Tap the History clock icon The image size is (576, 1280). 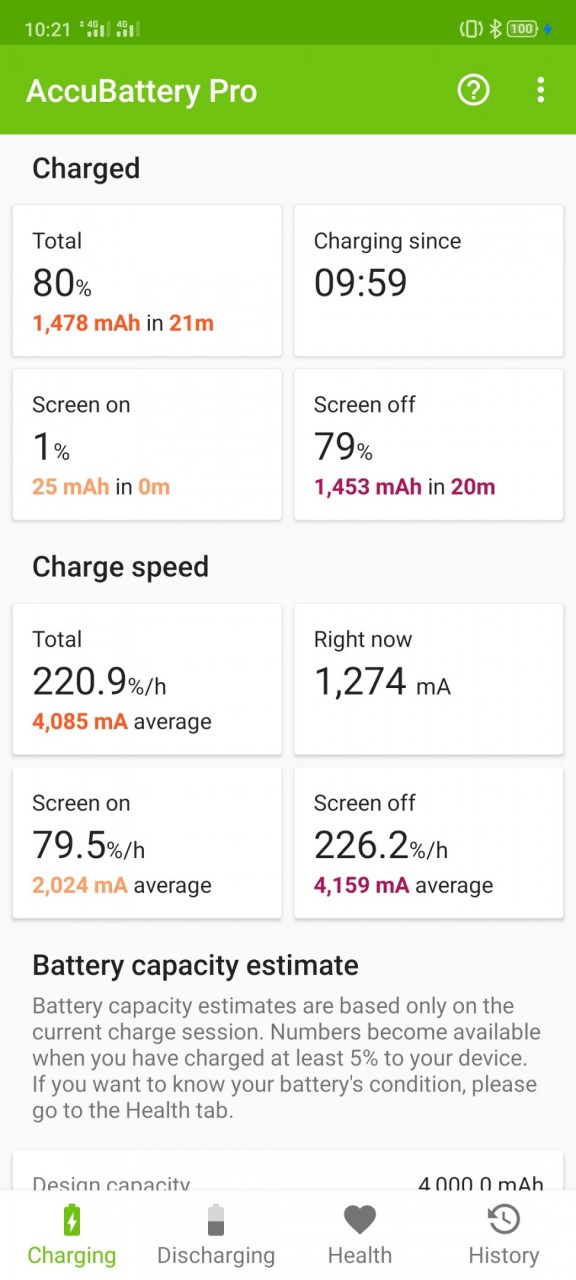point(504,1219)
